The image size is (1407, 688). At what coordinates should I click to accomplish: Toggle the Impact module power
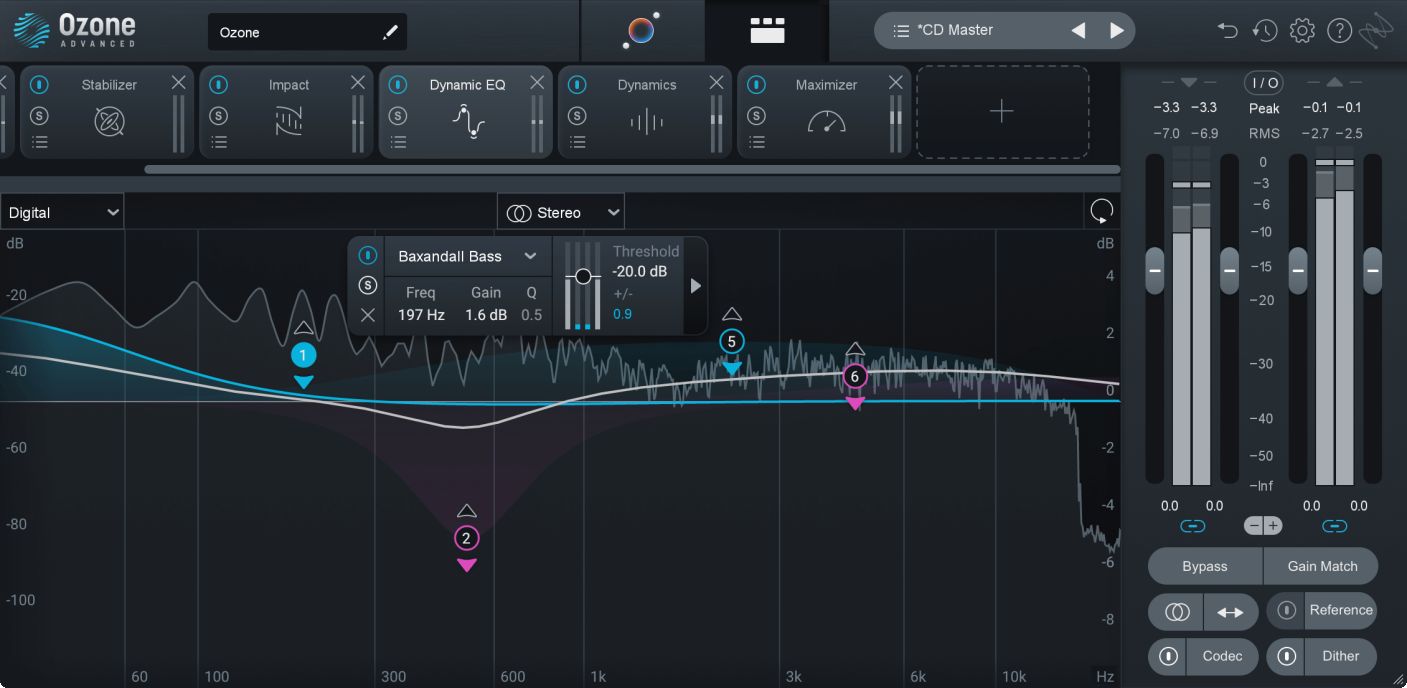[218, 85]
